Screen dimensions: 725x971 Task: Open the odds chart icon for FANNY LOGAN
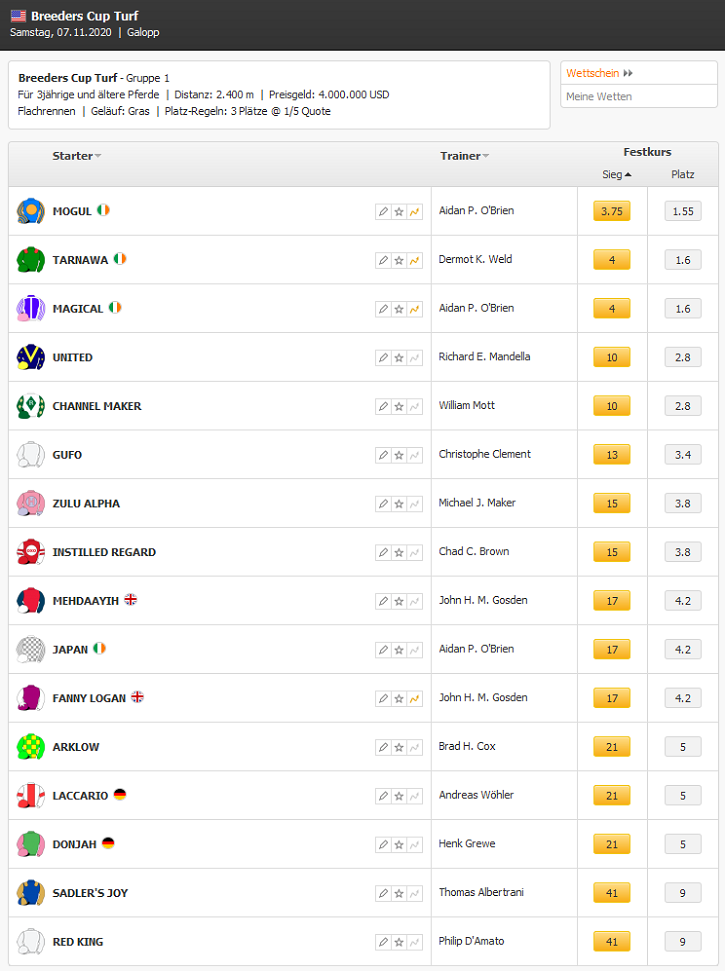(x=414, y=699)
